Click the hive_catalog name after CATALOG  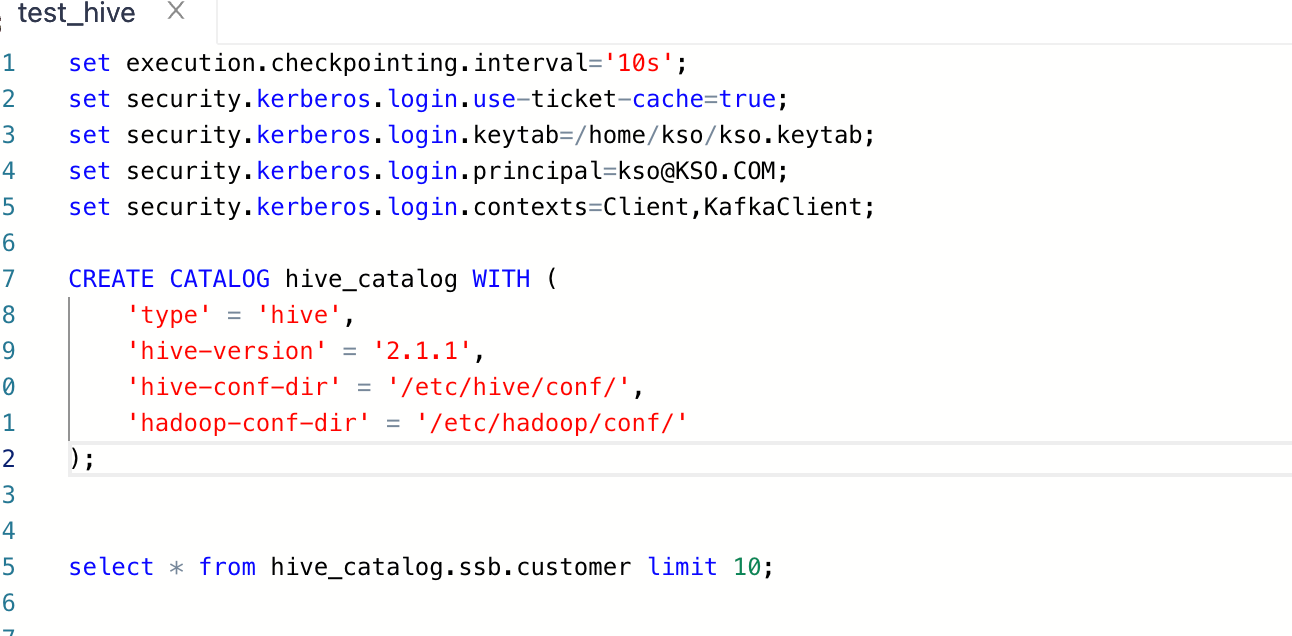coord(371,279)
